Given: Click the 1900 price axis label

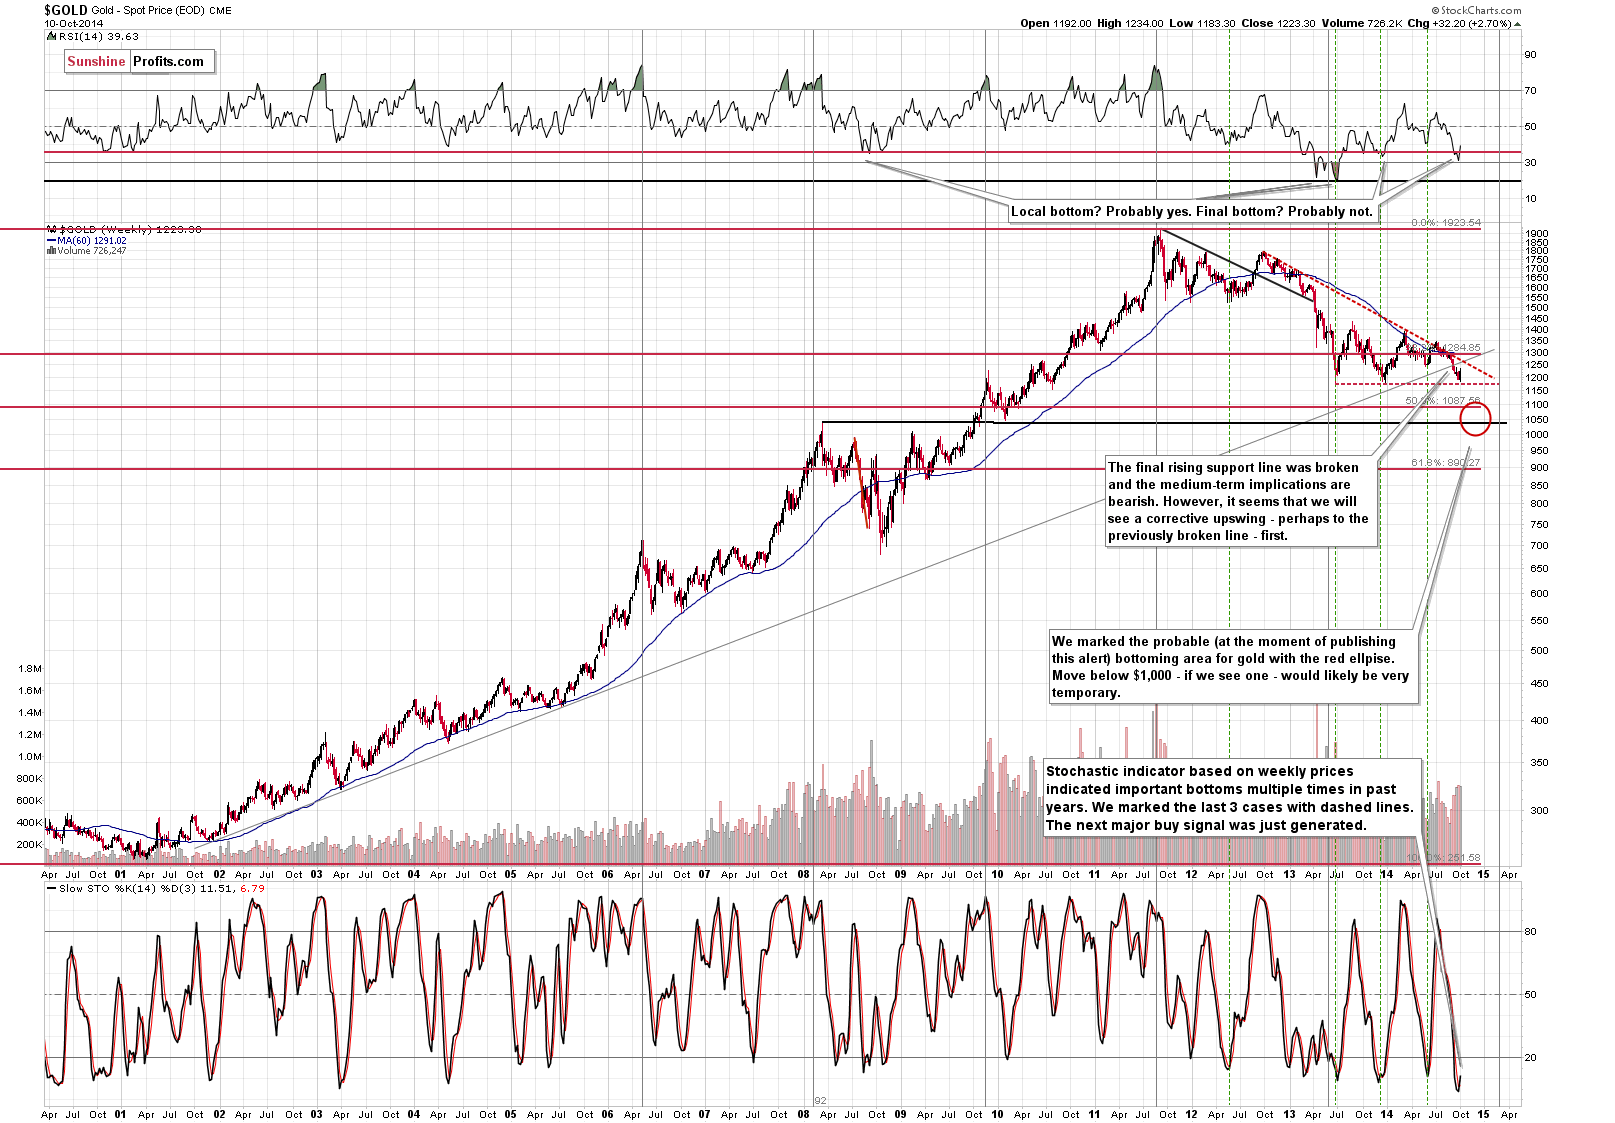Looking at the screenshot, I should pyautogui.click(x=1537, y=234).
